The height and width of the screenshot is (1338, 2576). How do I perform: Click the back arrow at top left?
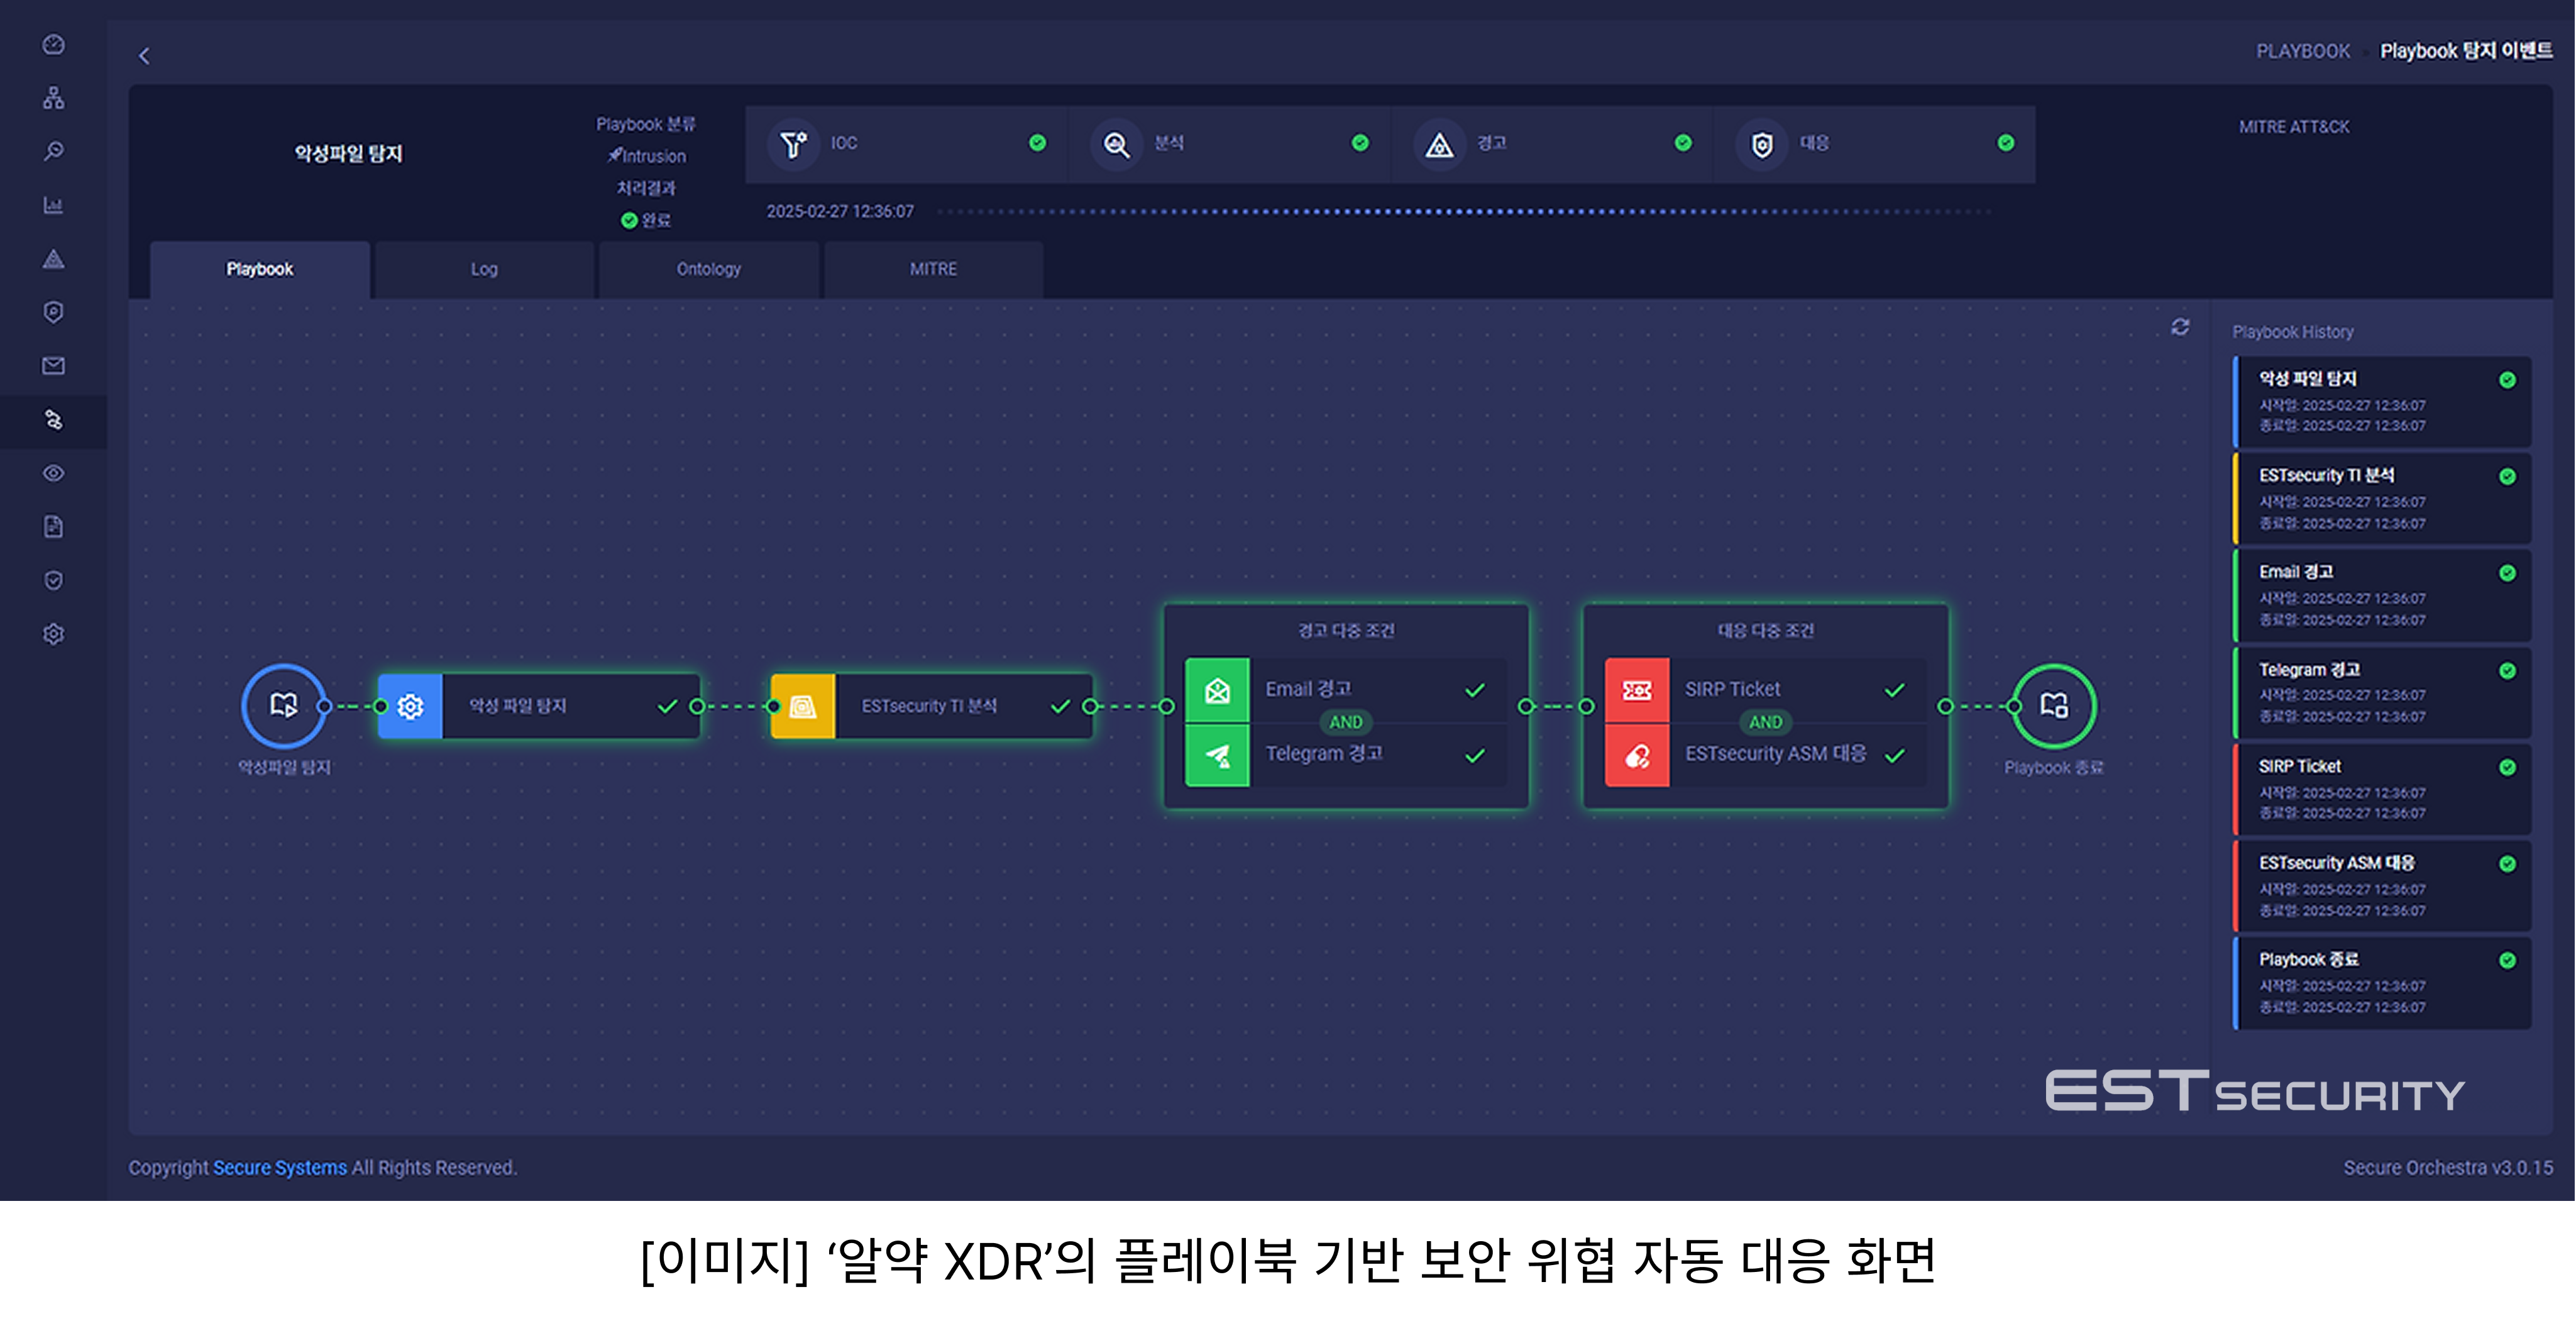tap(144, 56)
